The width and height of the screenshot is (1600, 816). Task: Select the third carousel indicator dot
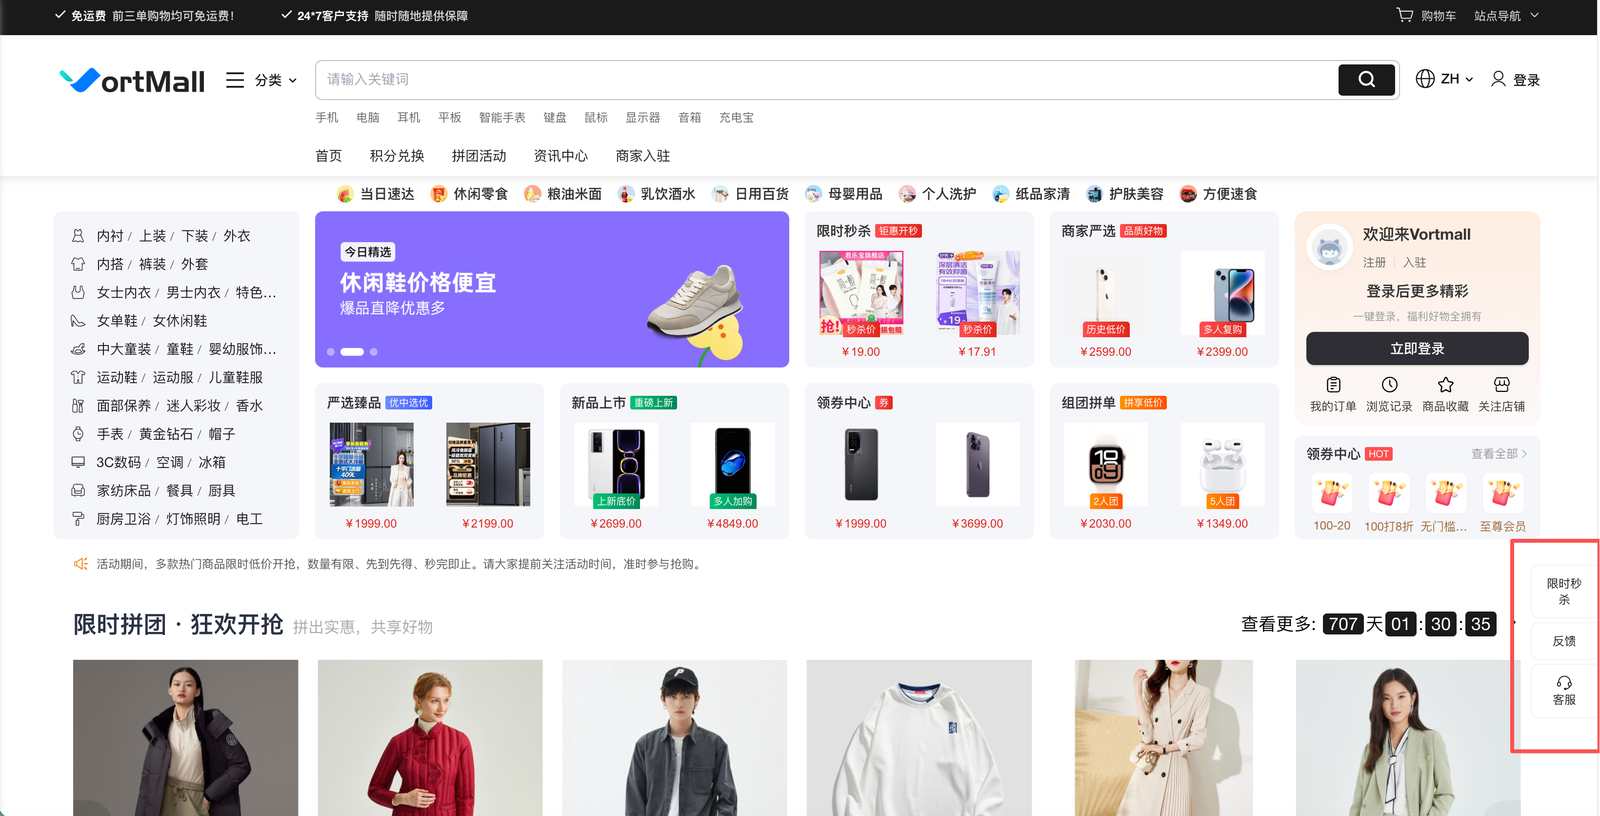(x=374, y=352)
